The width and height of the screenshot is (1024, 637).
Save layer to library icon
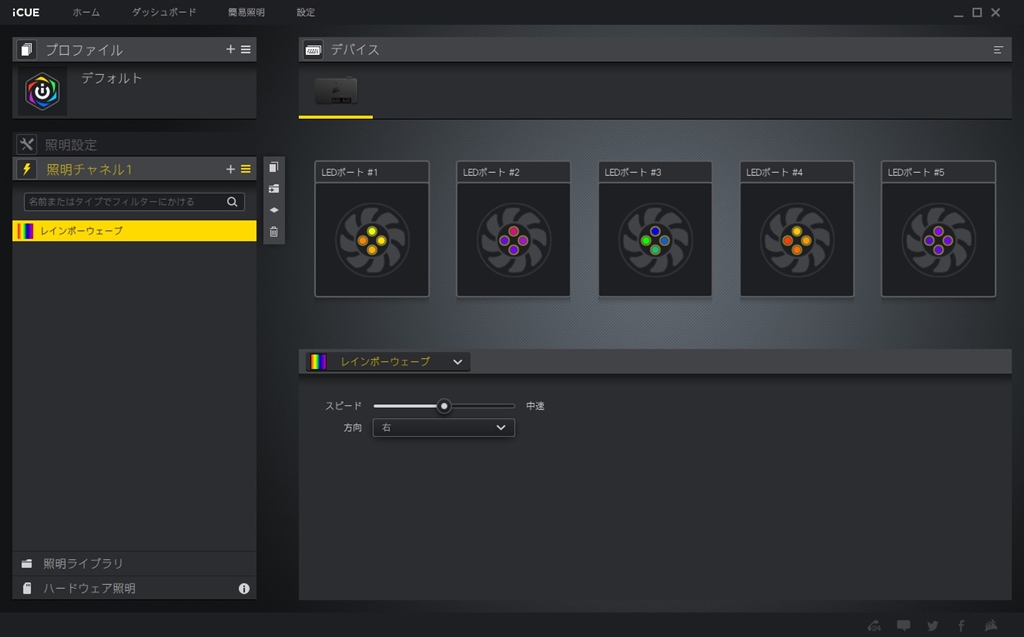[x=274, y=189]
